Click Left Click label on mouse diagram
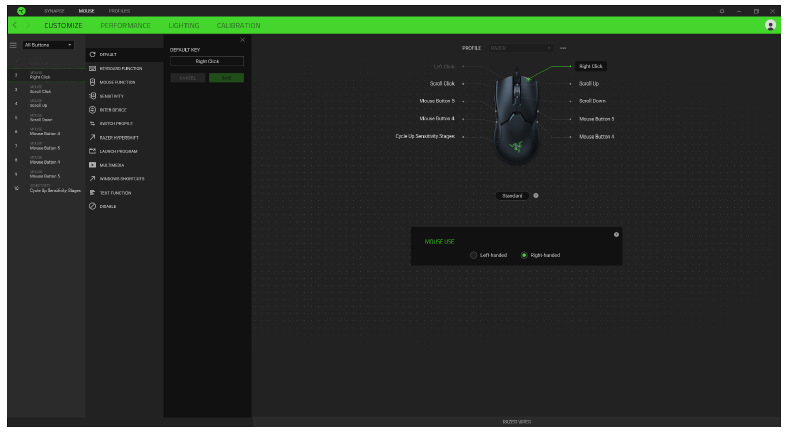The height and width of the screenshot is (437, 790). pos(444,67)
